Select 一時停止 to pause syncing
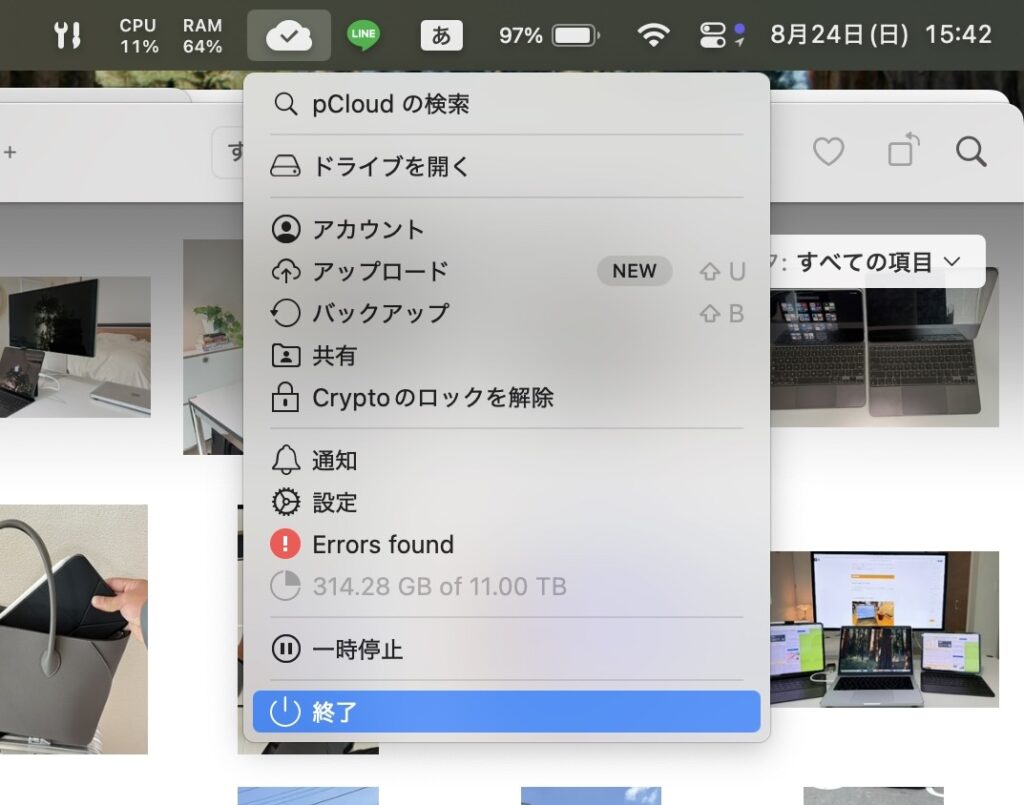The width and height of the screenshot is (1024, 805). pos(507,649)
